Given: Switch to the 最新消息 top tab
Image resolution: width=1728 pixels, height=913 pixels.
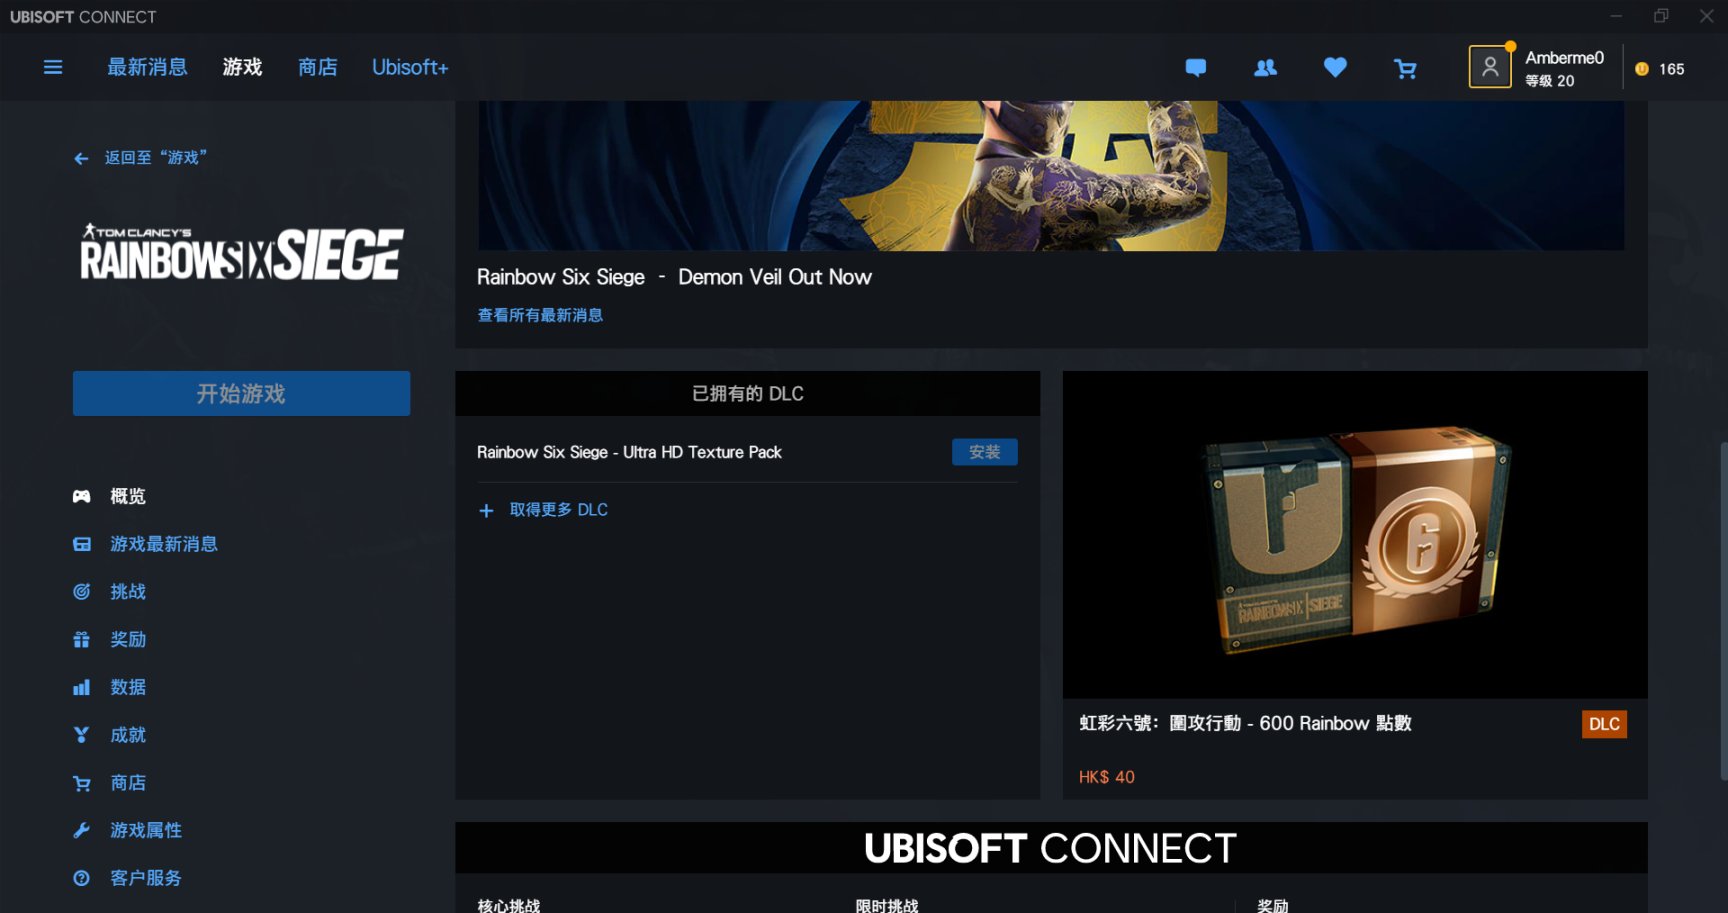Looking at the screenshot, I should 147,67.
